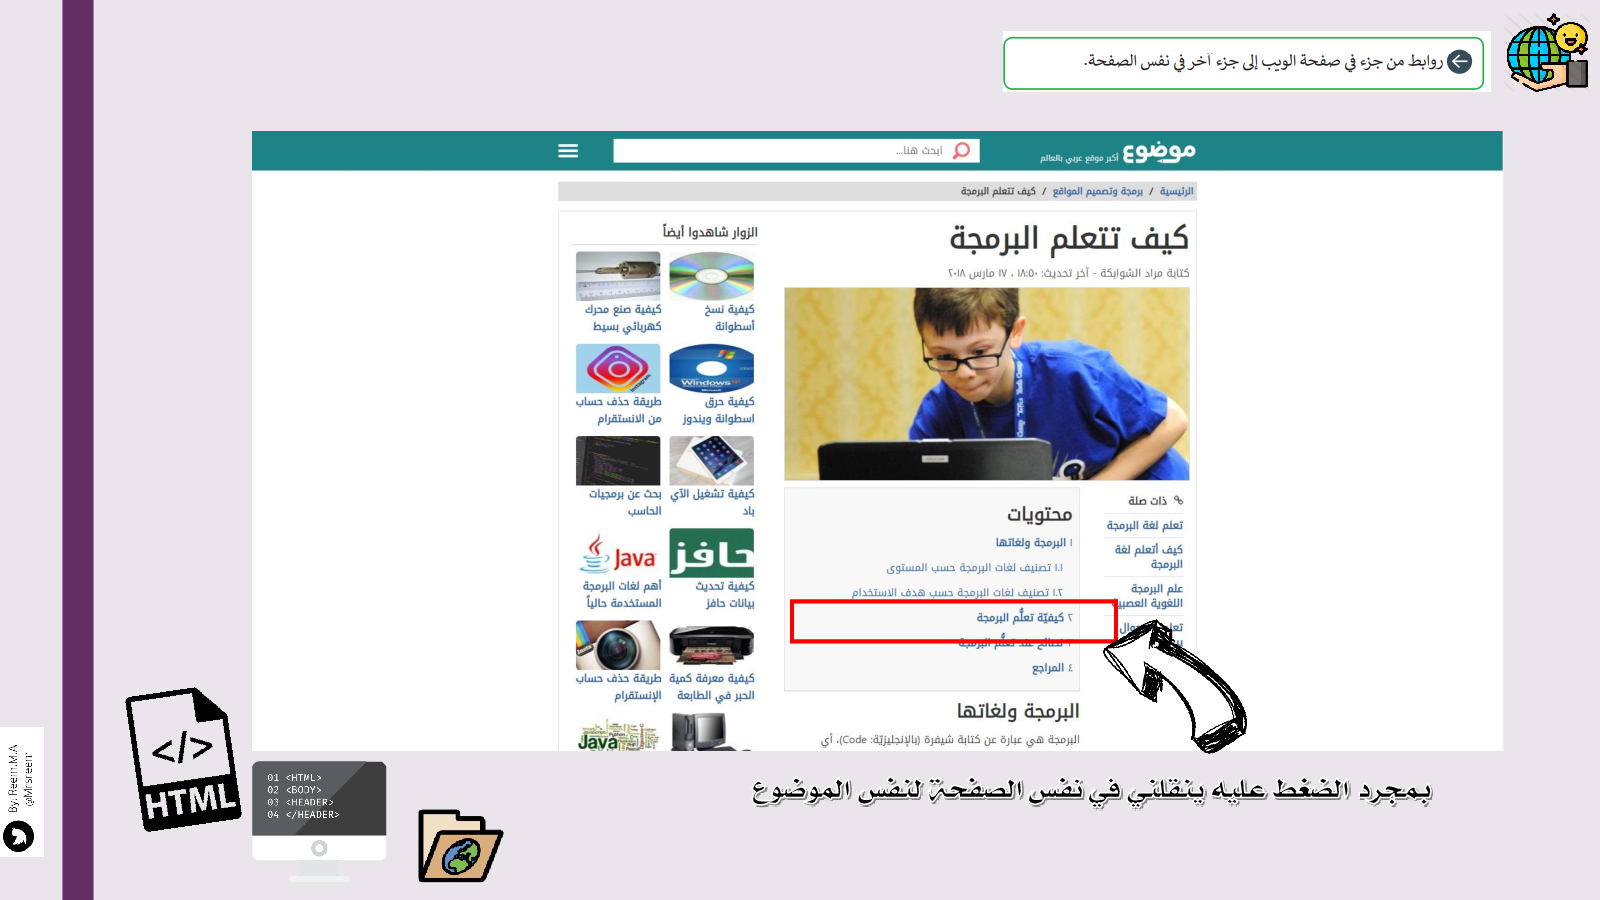Click the globe with smiley icon
This screenshot has height=900, width=1600.
1546,54
